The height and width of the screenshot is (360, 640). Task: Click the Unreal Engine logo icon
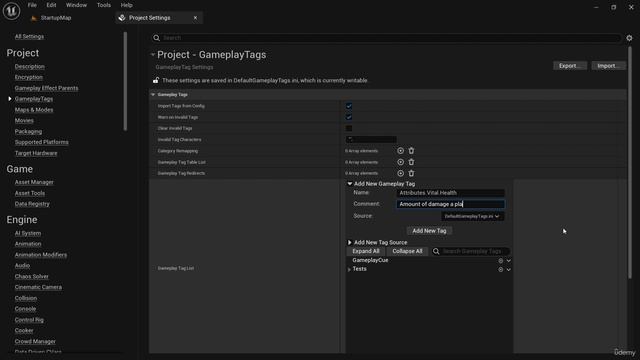tap(11, 11)
